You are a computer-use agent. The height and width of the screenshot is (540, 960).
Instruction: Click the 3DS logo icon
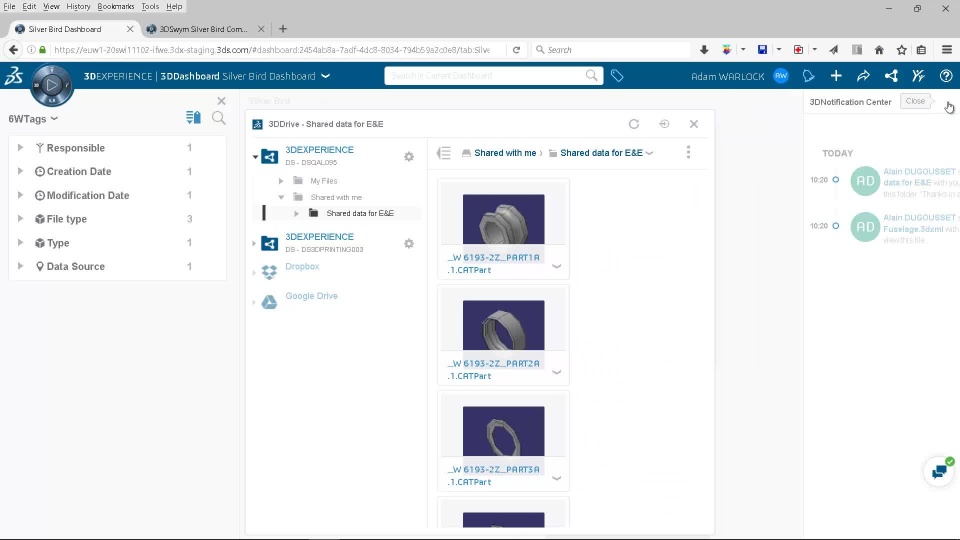click(13, 76)
